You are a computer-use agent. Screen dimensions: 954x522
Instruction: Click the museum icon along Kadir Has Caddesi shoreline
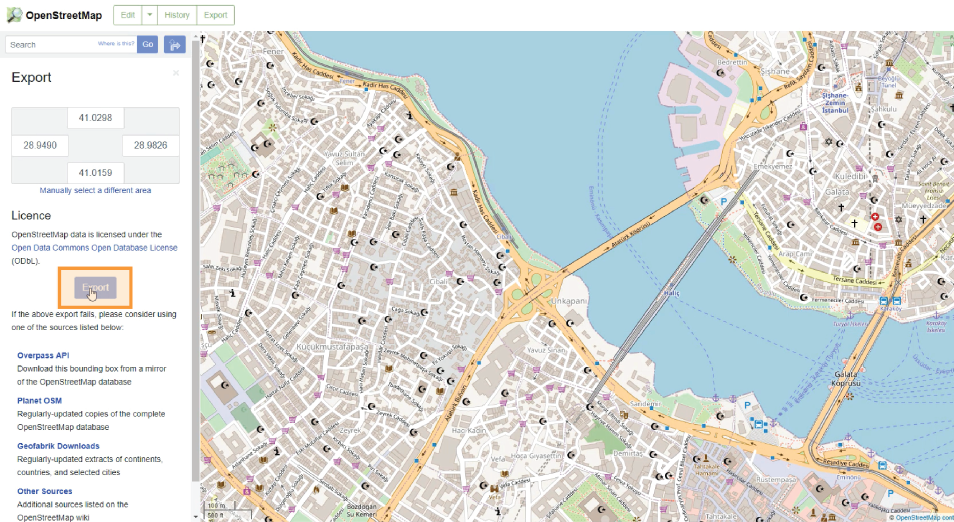pos(454,192)
